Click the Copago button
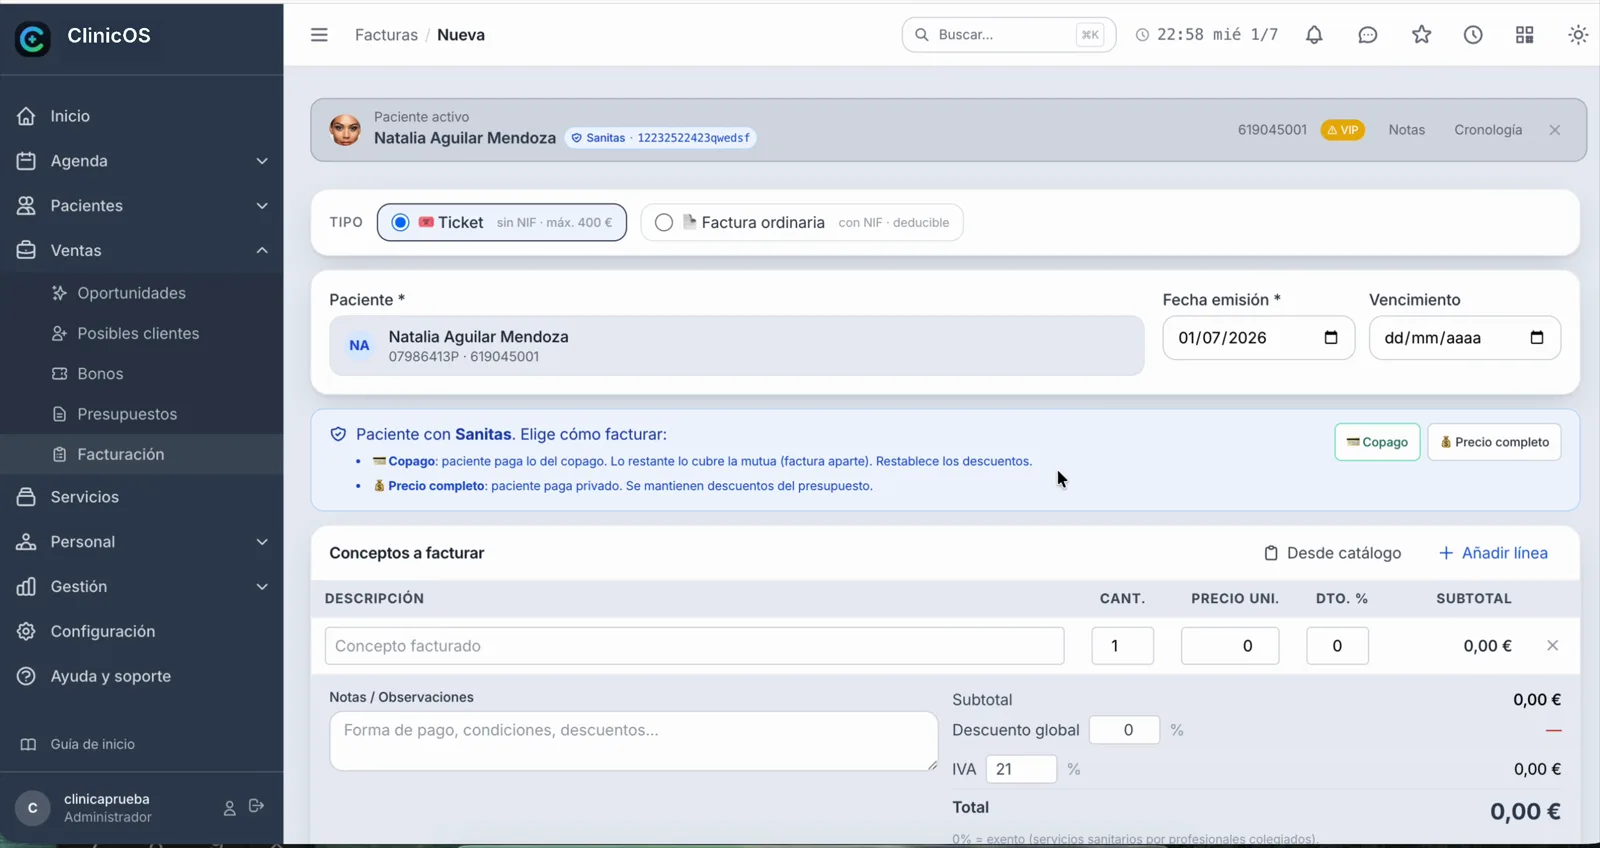This screenshot has width=1600, height=848. [x=1377, y=442]
